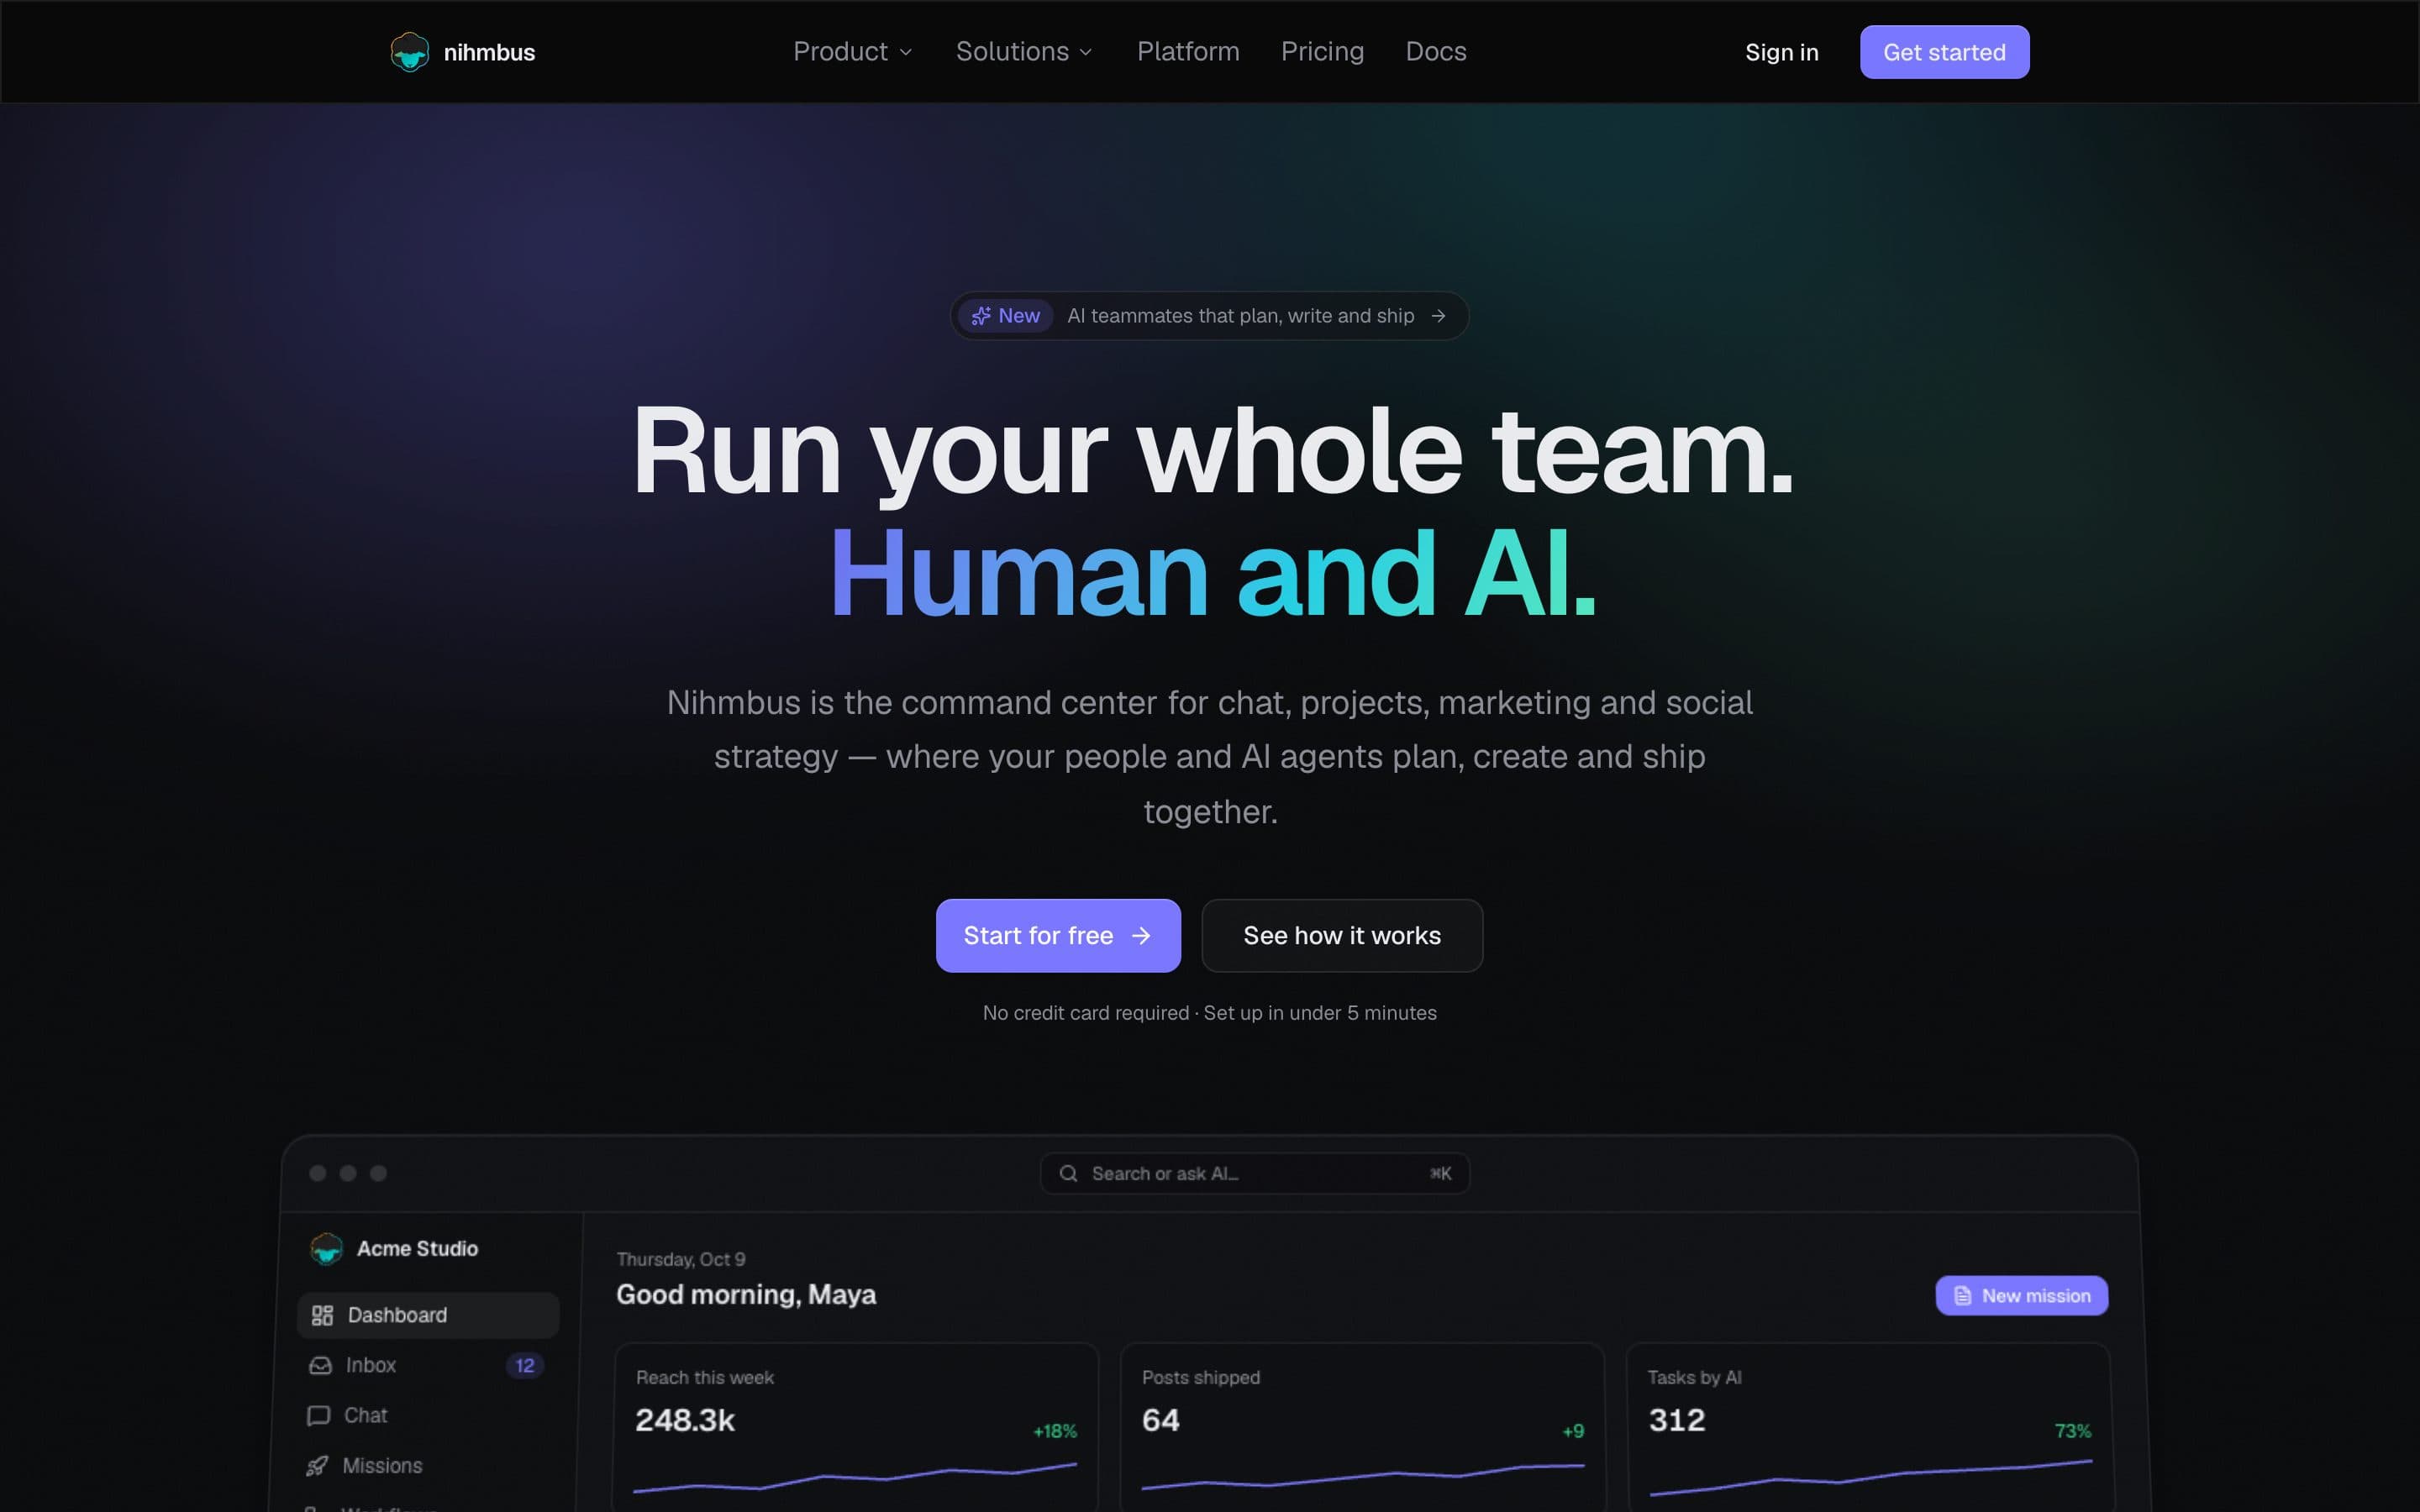Click the nihmbus logo icon in header

click(409, 52)
